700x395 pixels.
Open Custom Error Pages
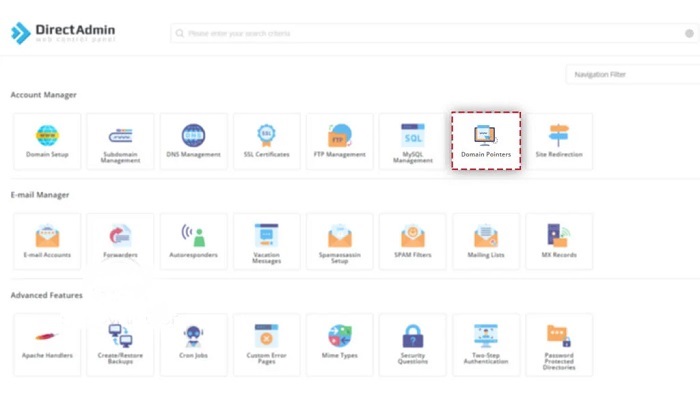click(267, 345)
